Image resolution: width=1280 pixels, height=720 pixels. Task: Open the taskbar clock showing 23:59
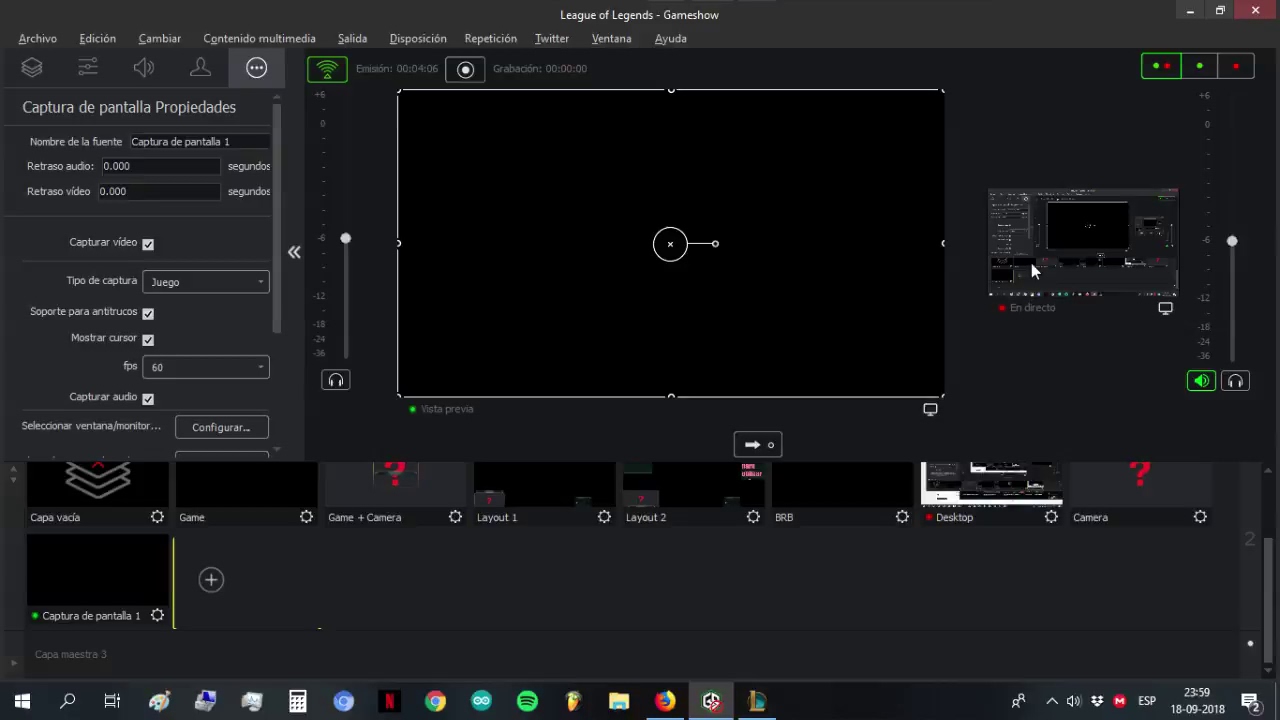(x=1197, y=701)
